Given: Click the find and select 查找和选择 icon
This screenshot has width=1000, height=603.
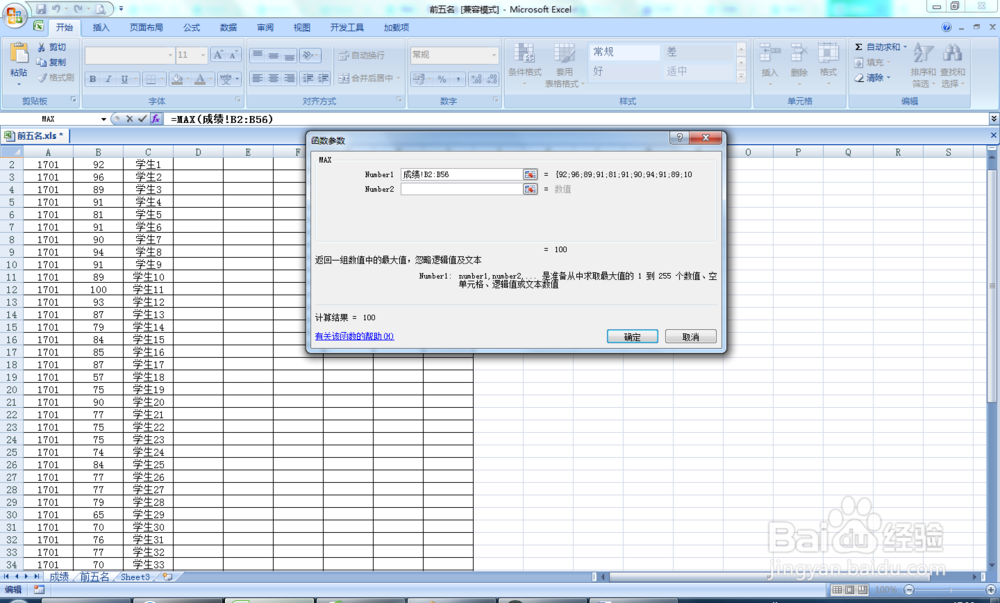Looking at the screenshot, I should (x=952, y=54).
